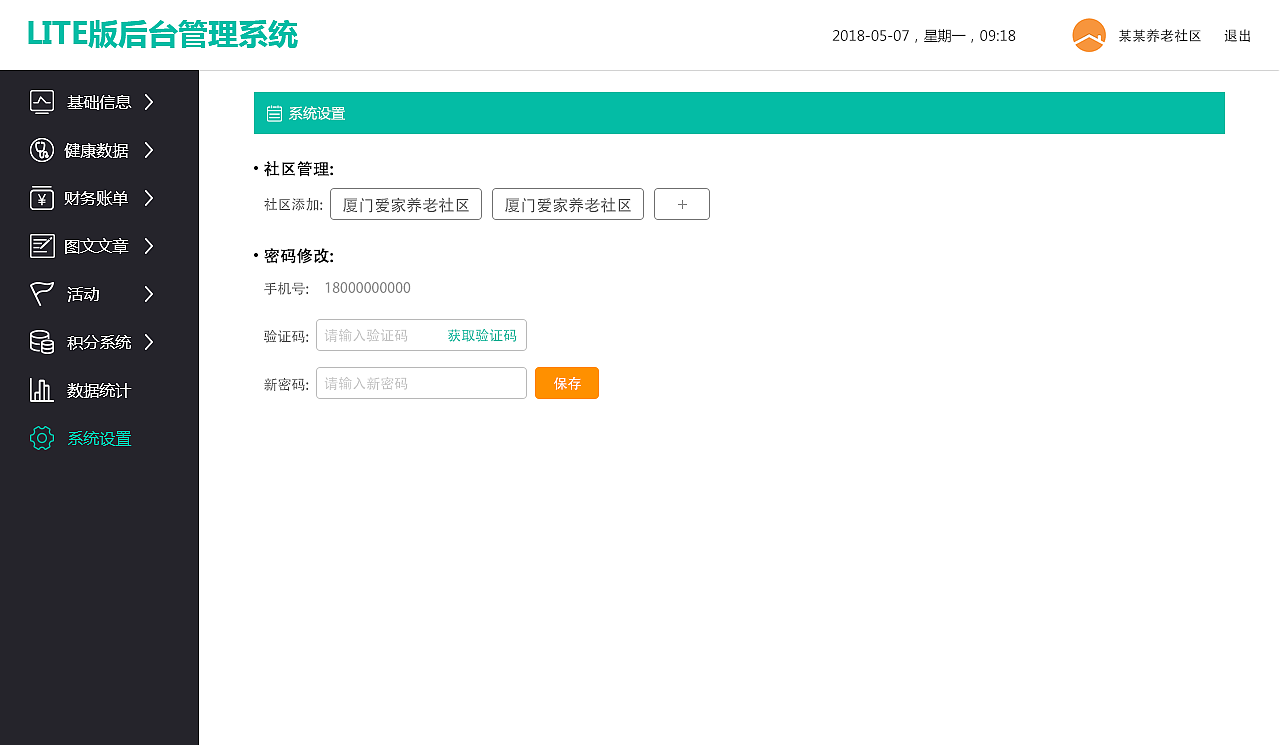Click the 退出 logout link

(1237, 35)
